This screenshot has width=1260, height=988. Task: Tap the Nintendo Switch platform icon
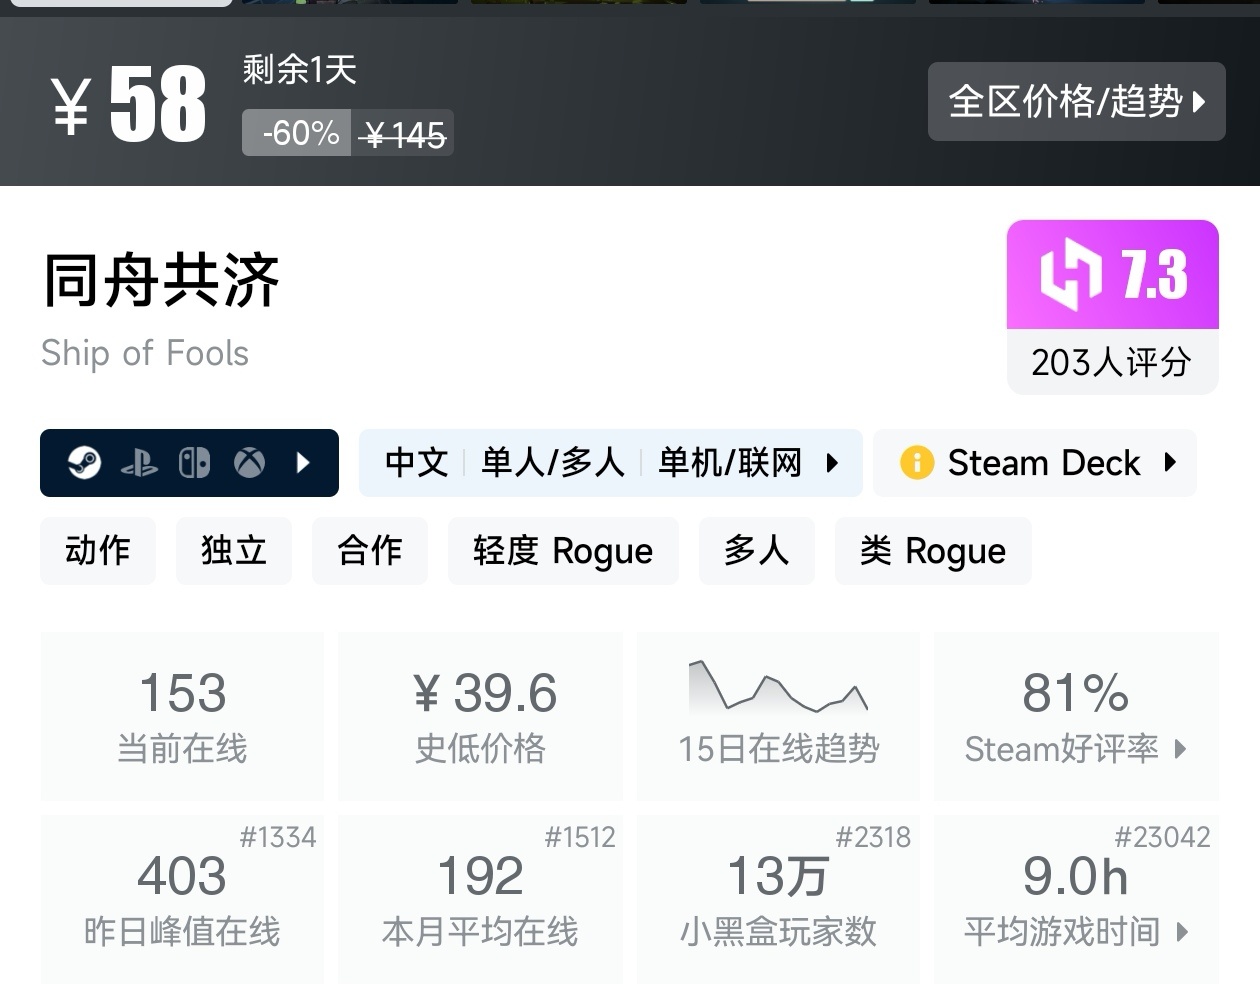[194, 462]
